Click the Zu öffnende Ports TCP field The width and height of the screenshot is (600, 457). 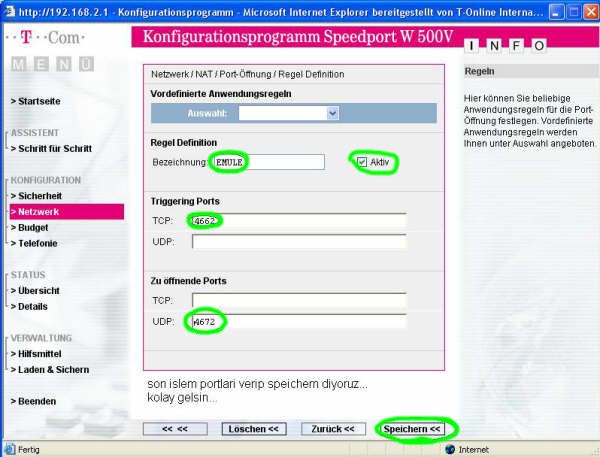click(299, 301)
